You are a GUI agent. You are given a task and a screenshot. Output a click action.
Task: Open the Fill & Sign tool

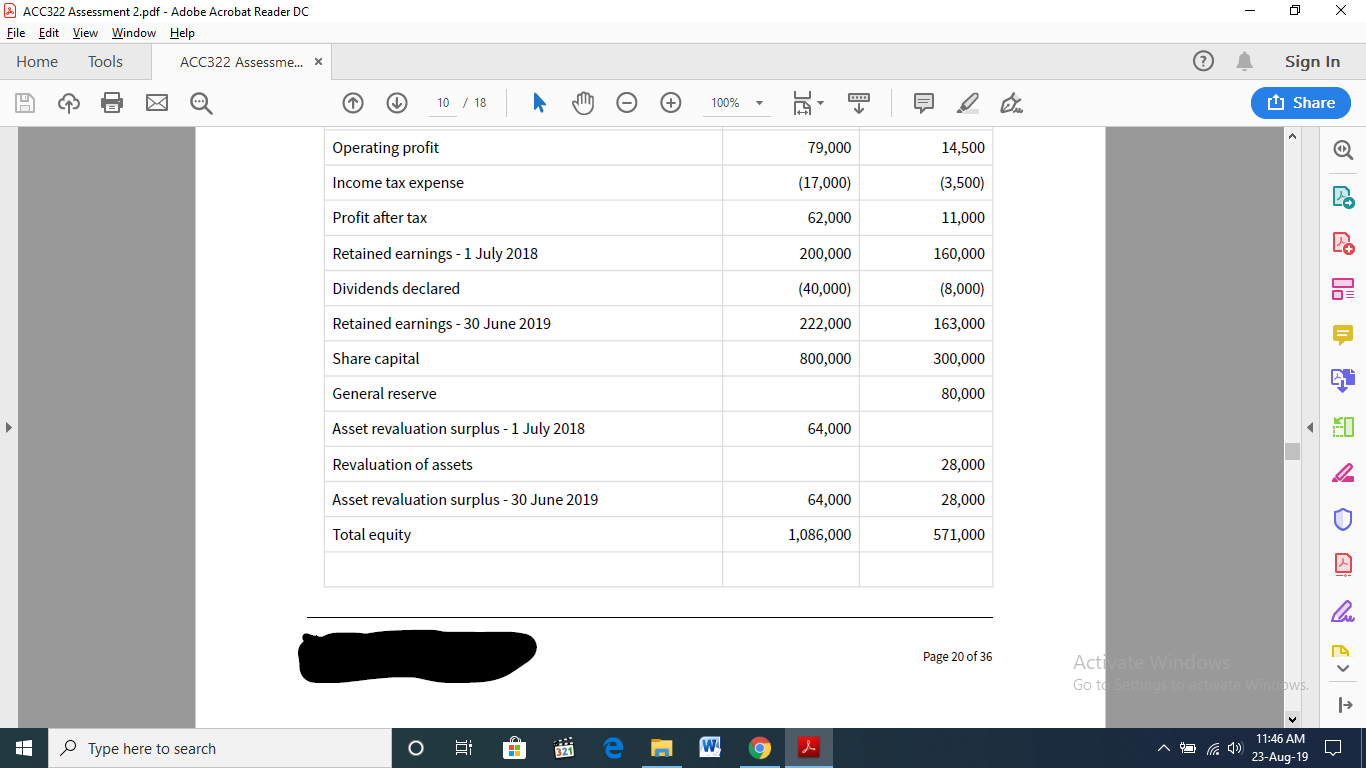pyautogui.click(x=1343, y=610)
